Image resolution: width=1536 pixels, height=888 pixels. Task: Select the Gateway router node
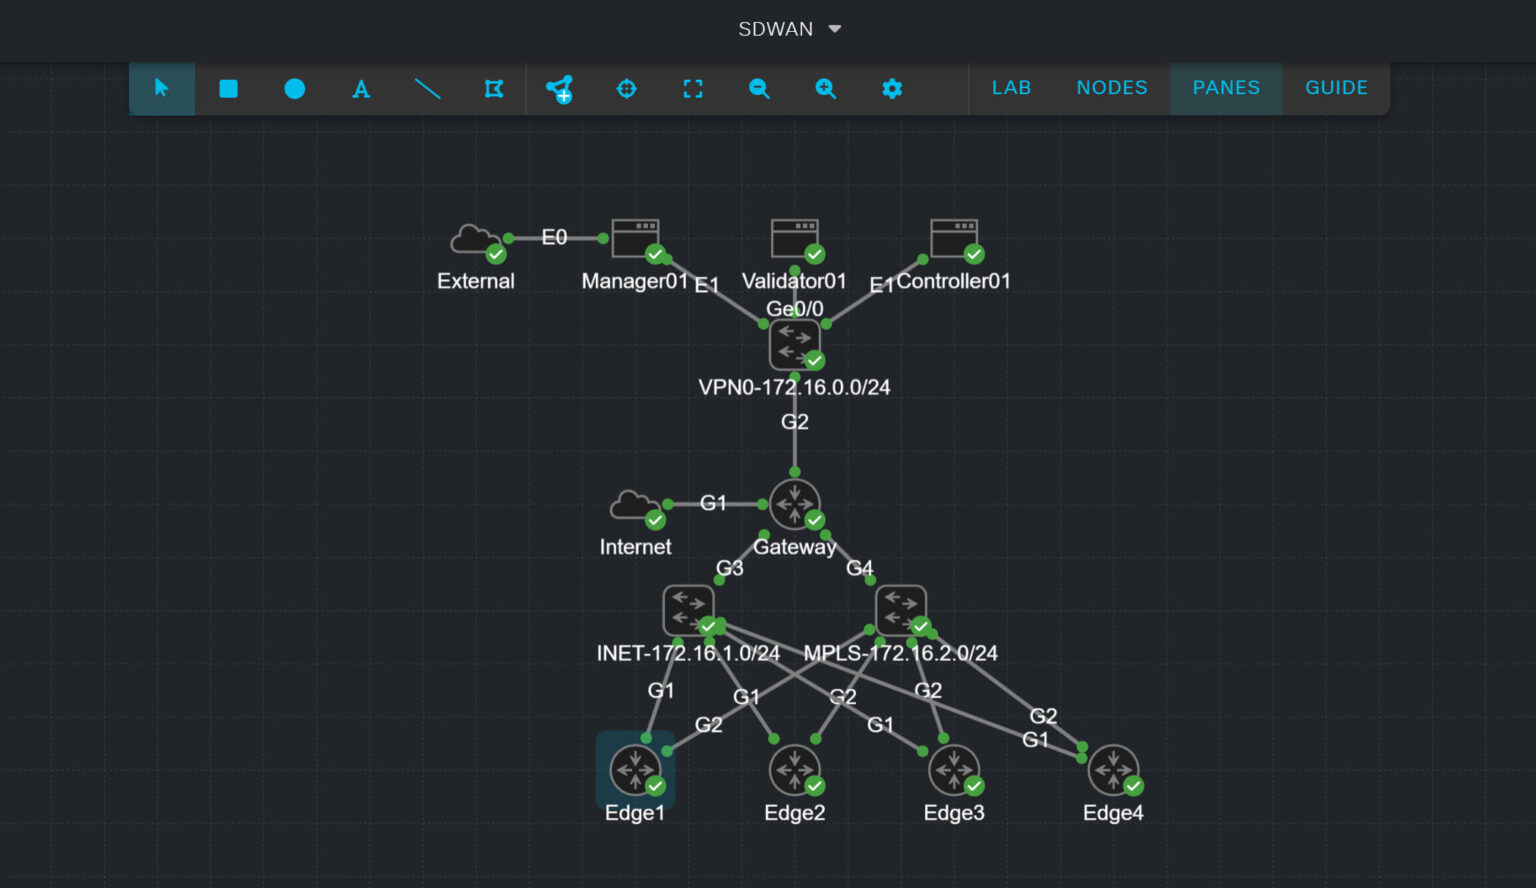(x=795, y=503)
